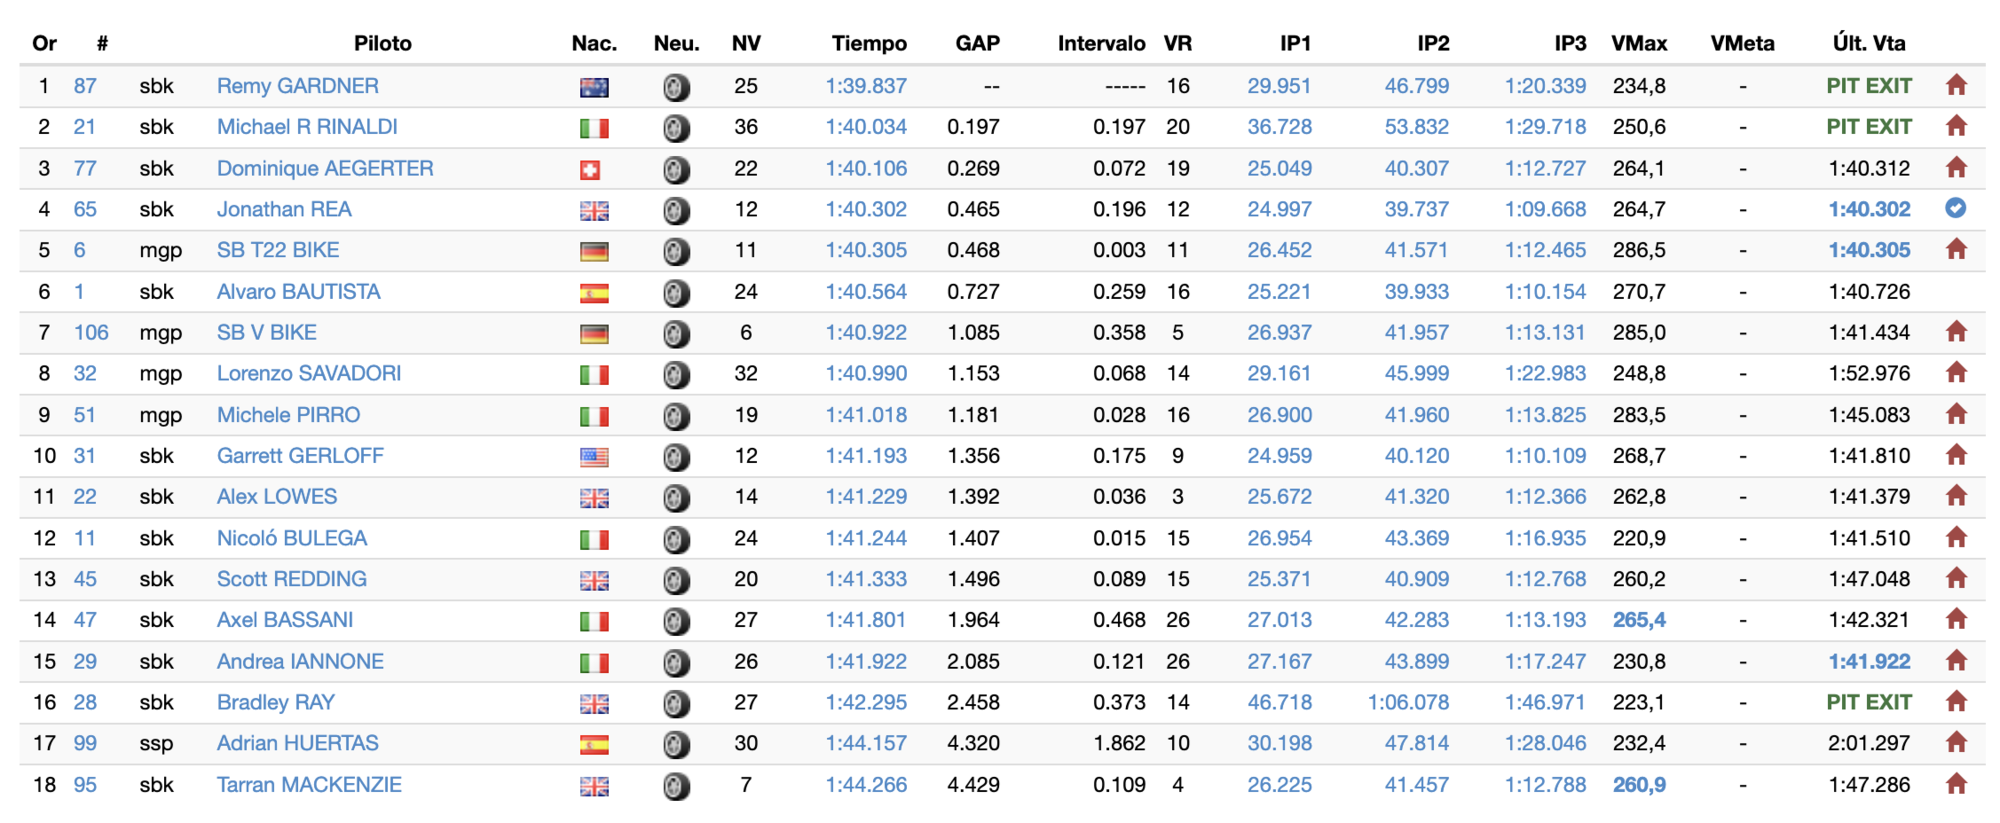Click the pit house icon for SB T22 BIKE
This screenshot has height=823, width=2000.
point(1956,249)
